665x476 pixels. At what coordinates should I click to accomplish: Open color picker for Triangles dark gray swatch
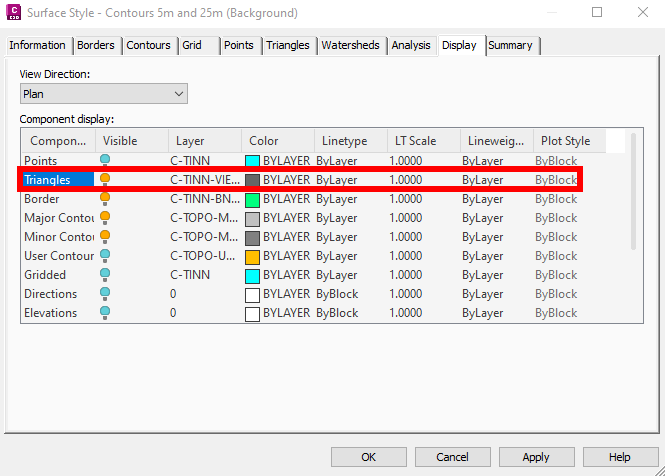(252, 180)
